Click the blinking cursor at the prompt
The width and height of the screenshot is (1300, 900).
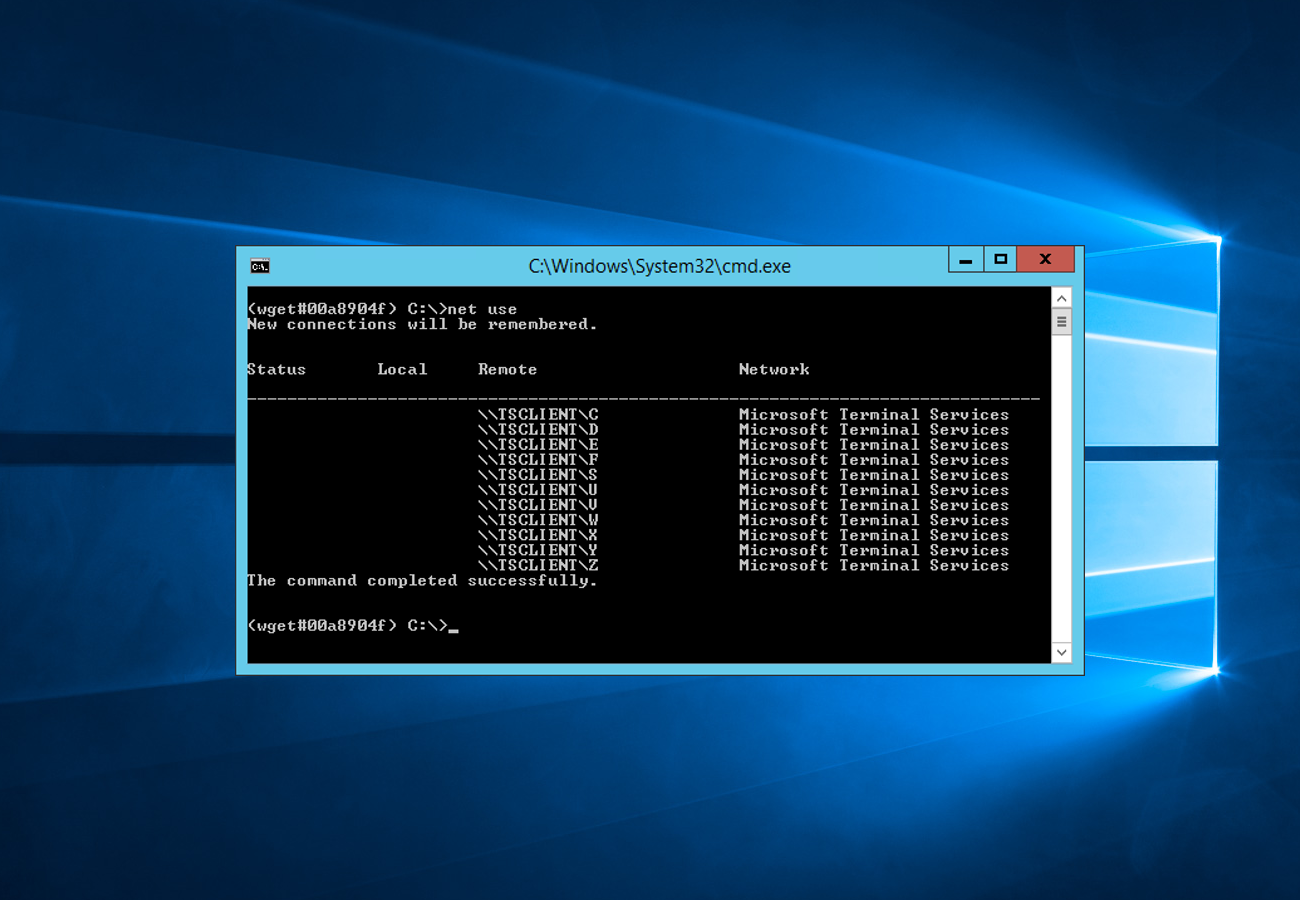pyautogui.click(x=455, y=628)
